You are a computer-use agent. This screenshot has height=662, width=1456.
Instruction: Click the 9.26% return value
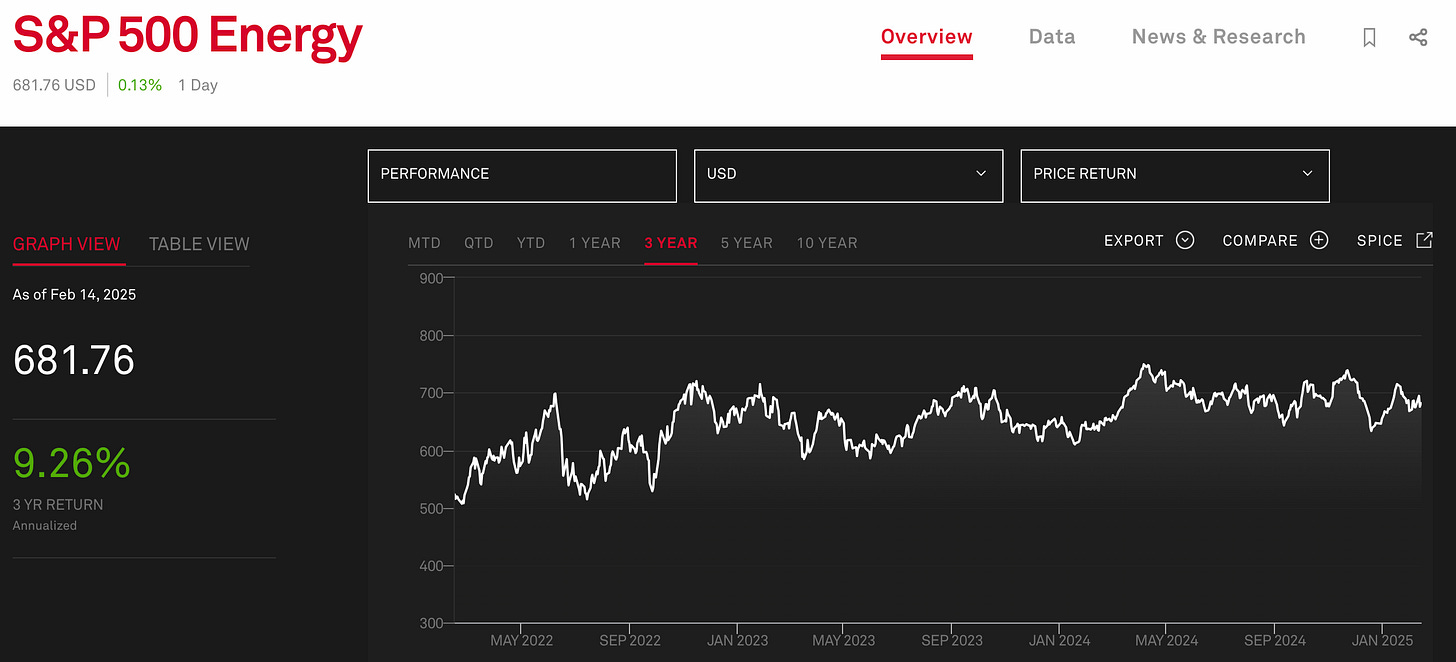point(72,463)
